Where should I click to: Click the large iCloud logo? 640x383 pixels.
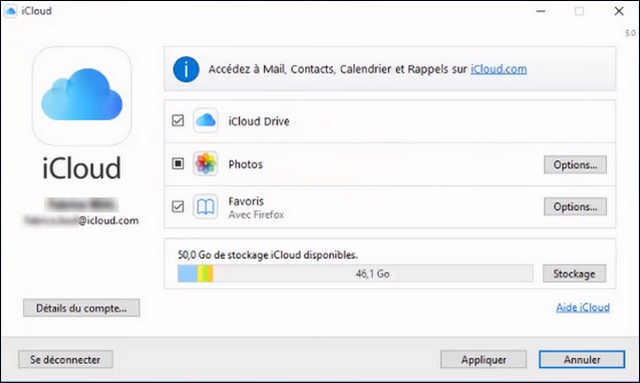(82, 96)
